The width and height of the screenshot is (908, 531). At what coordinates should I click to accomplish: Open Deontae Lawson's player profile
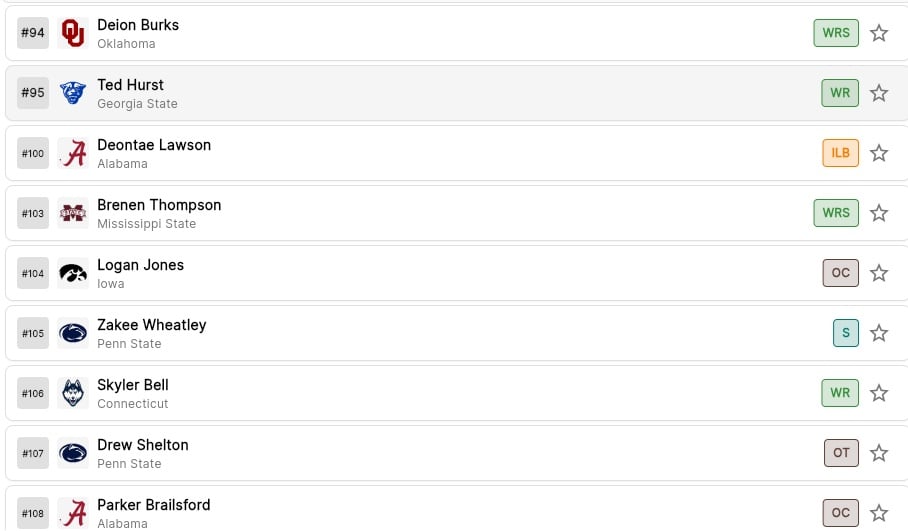coord(154,145)
